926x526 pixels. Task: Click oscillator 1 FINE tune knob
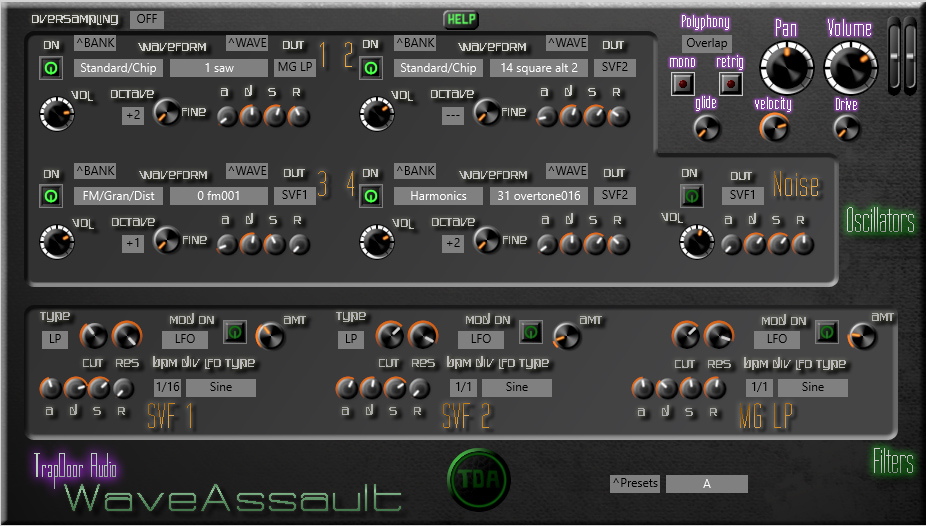pos(166,112)
